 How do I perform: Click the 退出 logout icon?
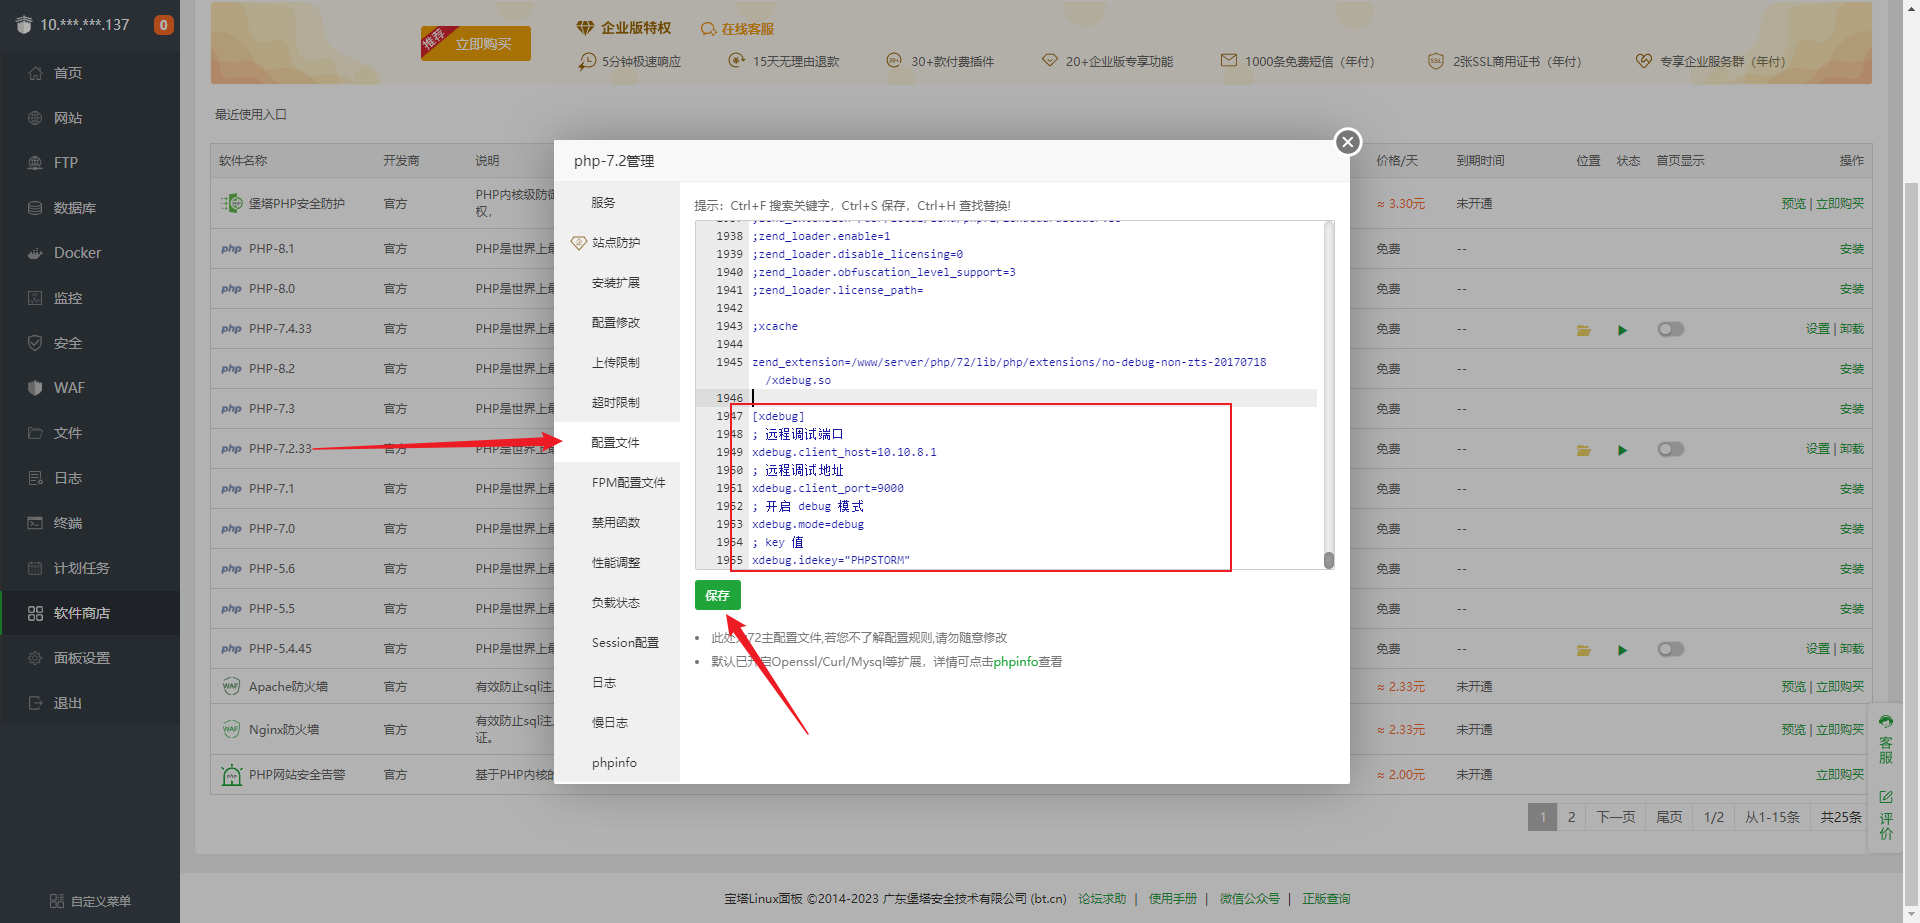tap(35, 703)
